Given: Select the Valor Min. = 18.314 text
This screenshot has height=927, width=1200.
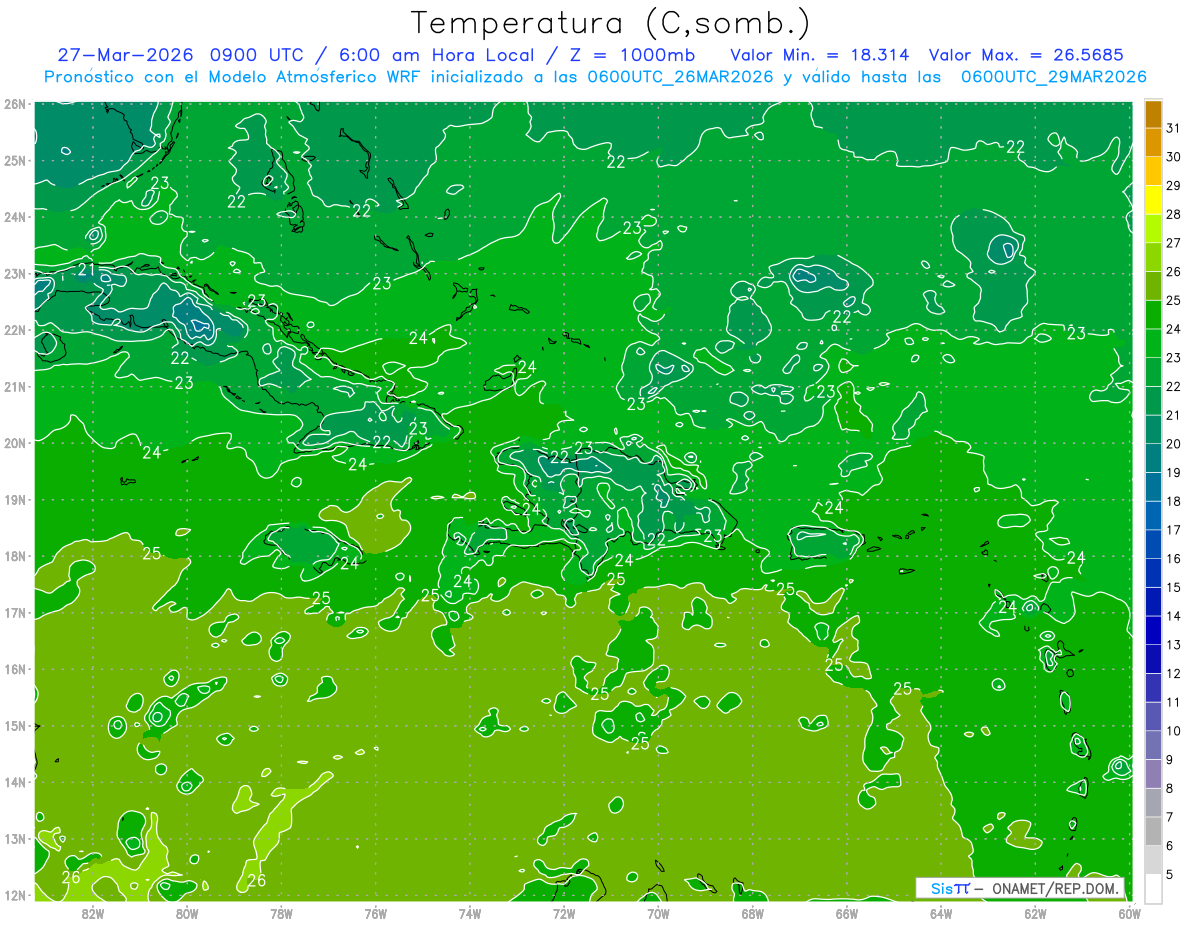Looking at the screenshot, I should point(820,55).
